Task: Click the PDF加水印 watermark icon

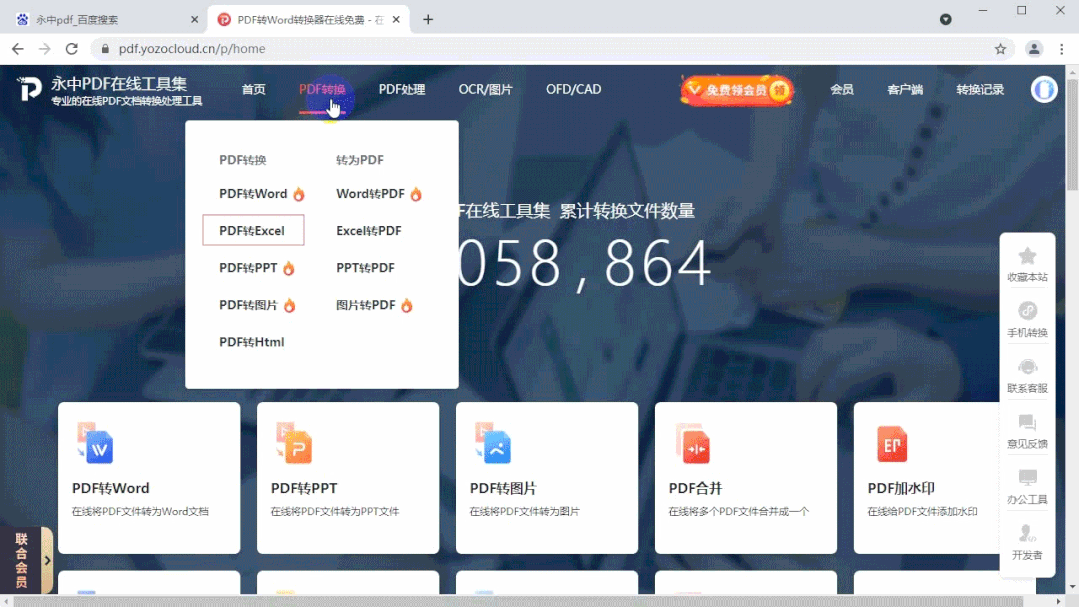Action: (x=892, y=446)
